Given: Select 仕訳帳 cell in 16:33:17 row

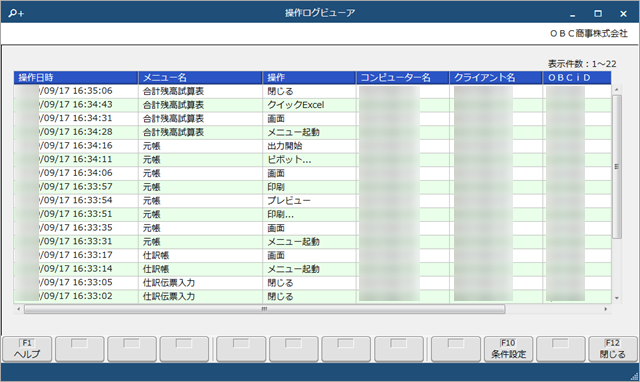Looking at the screenshot, I should coord(200,255).
